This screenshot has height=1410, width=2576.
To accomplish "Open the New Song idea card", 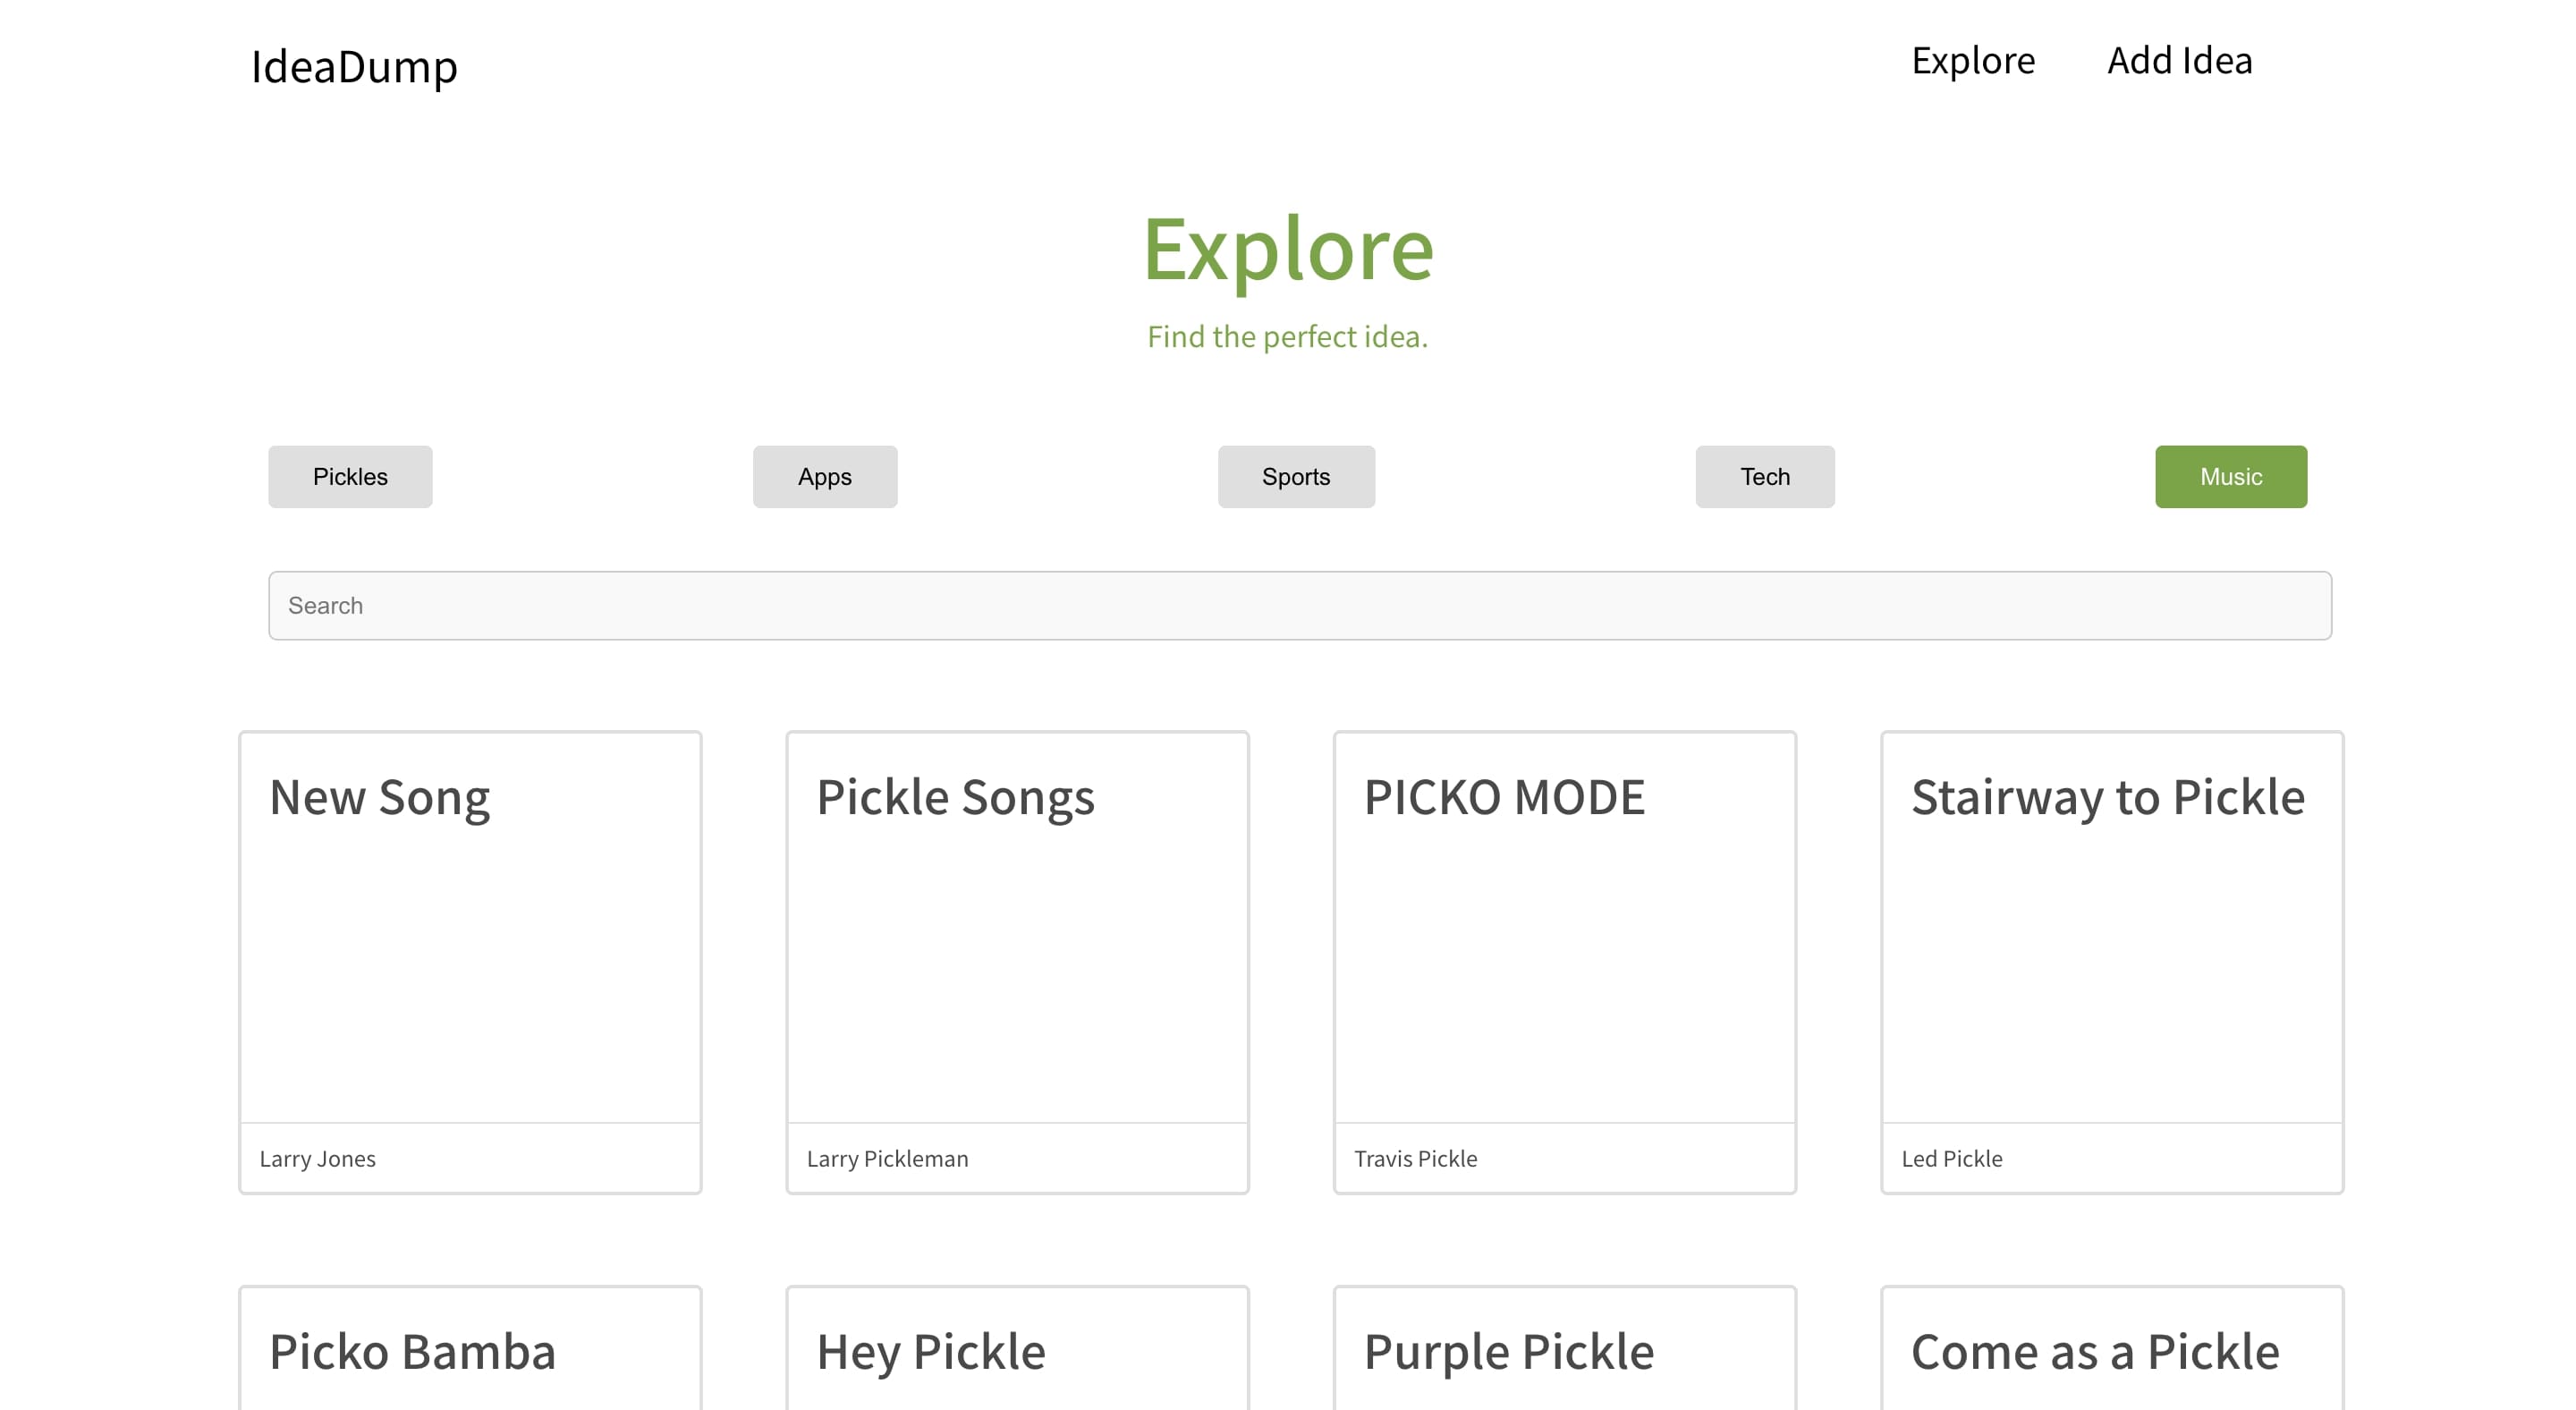I will [470, 962].
